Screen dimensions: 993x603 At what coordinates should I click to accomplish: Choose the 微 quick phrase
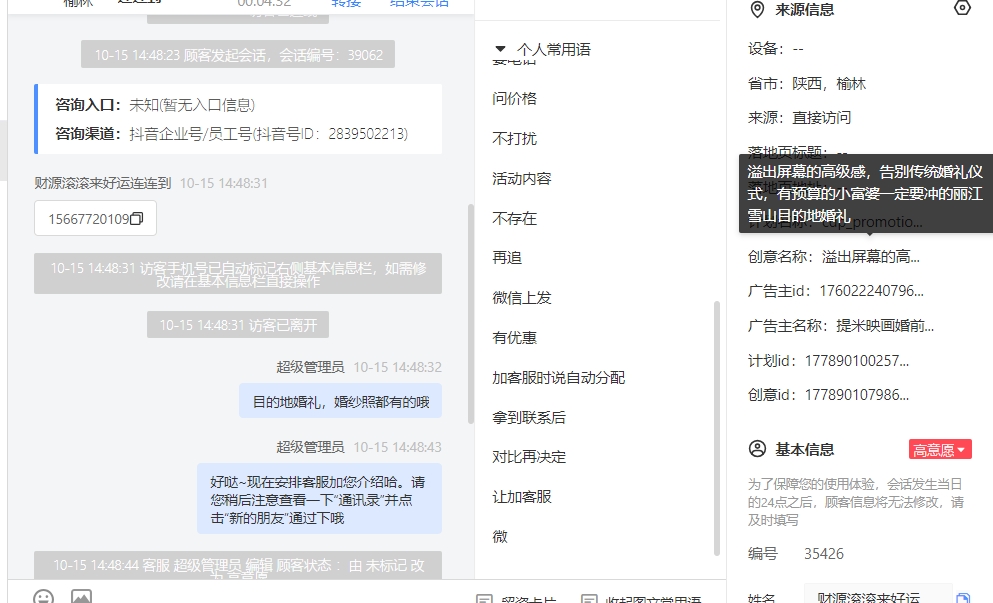500,536
